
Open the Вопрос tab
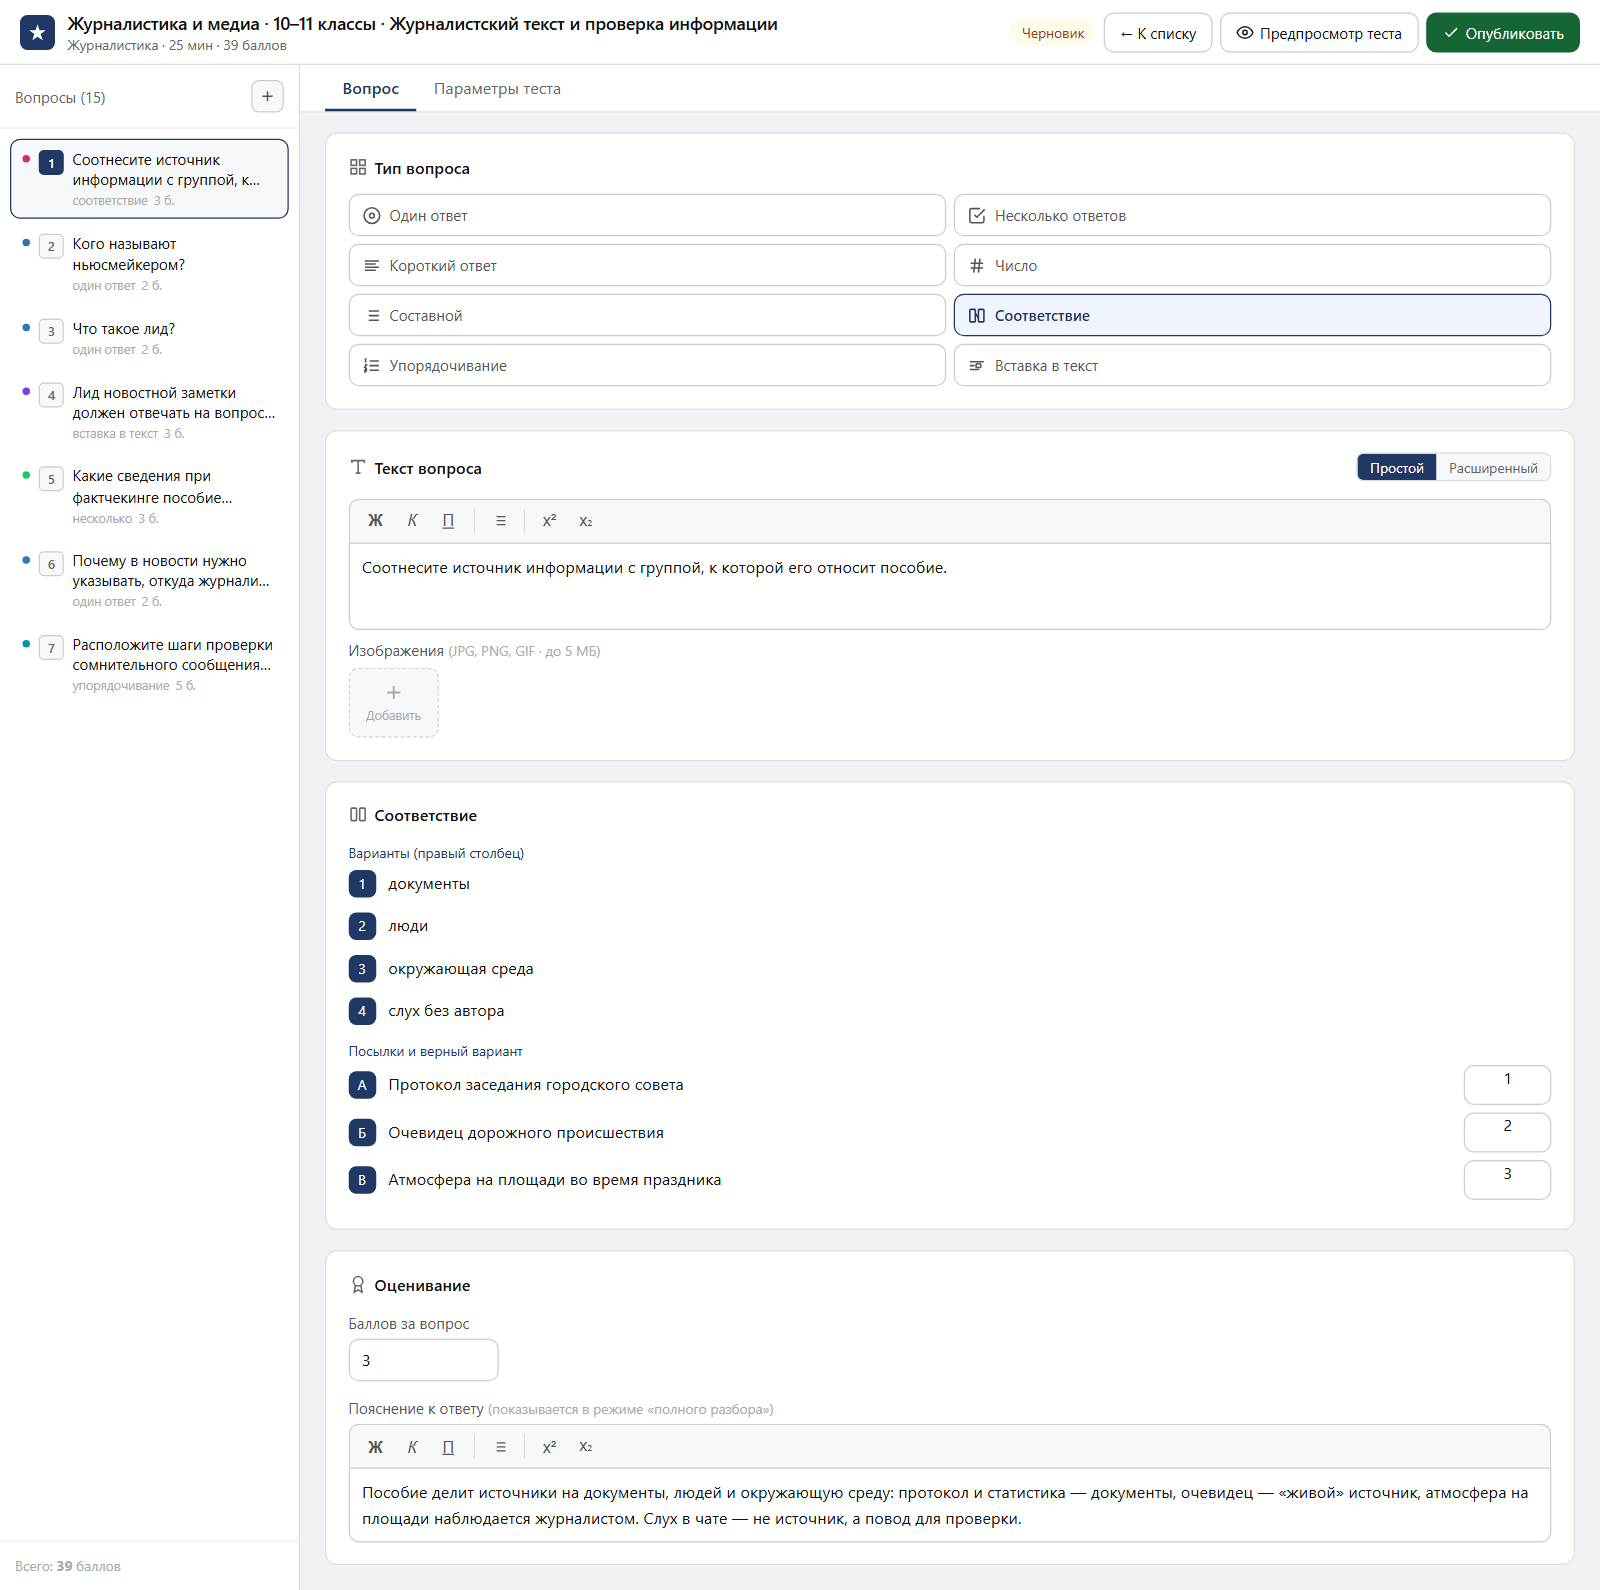(371, 89)
